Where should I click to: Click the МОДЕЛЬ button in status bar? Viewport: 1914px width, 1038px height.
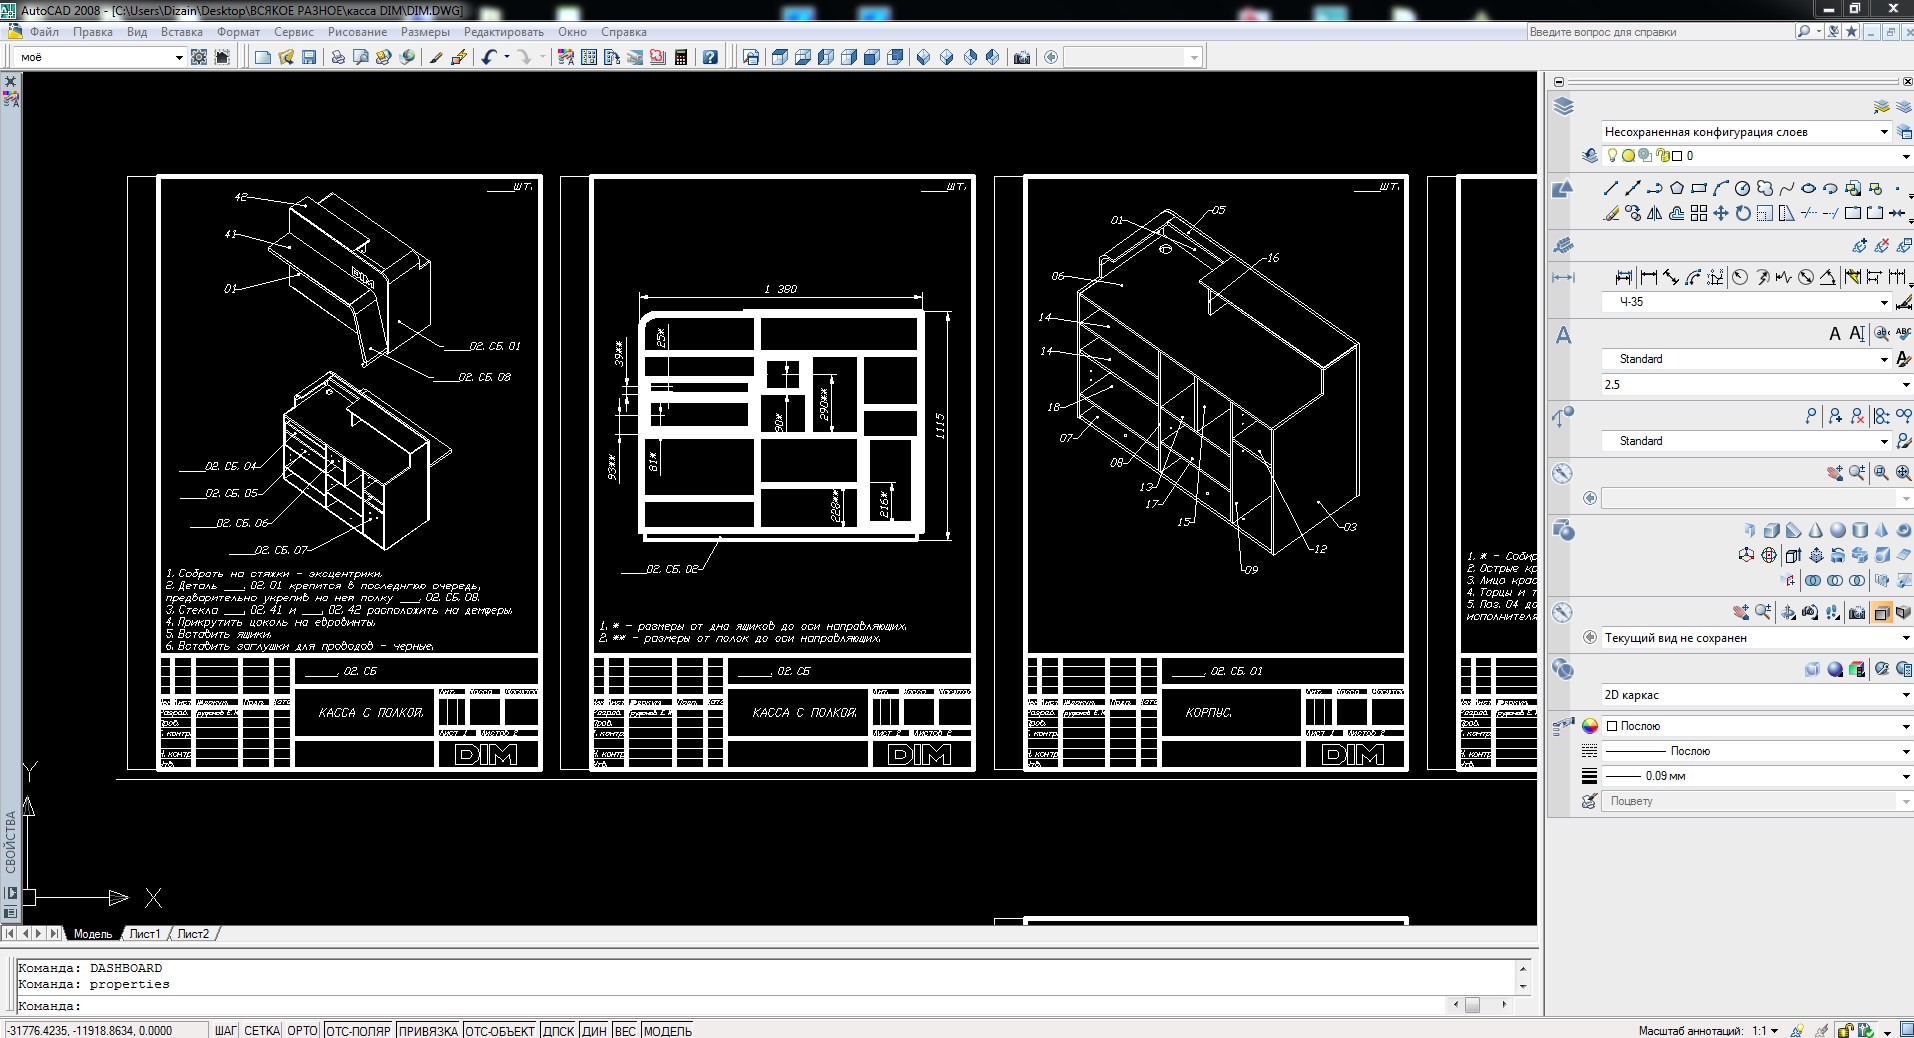[668, 1031]
